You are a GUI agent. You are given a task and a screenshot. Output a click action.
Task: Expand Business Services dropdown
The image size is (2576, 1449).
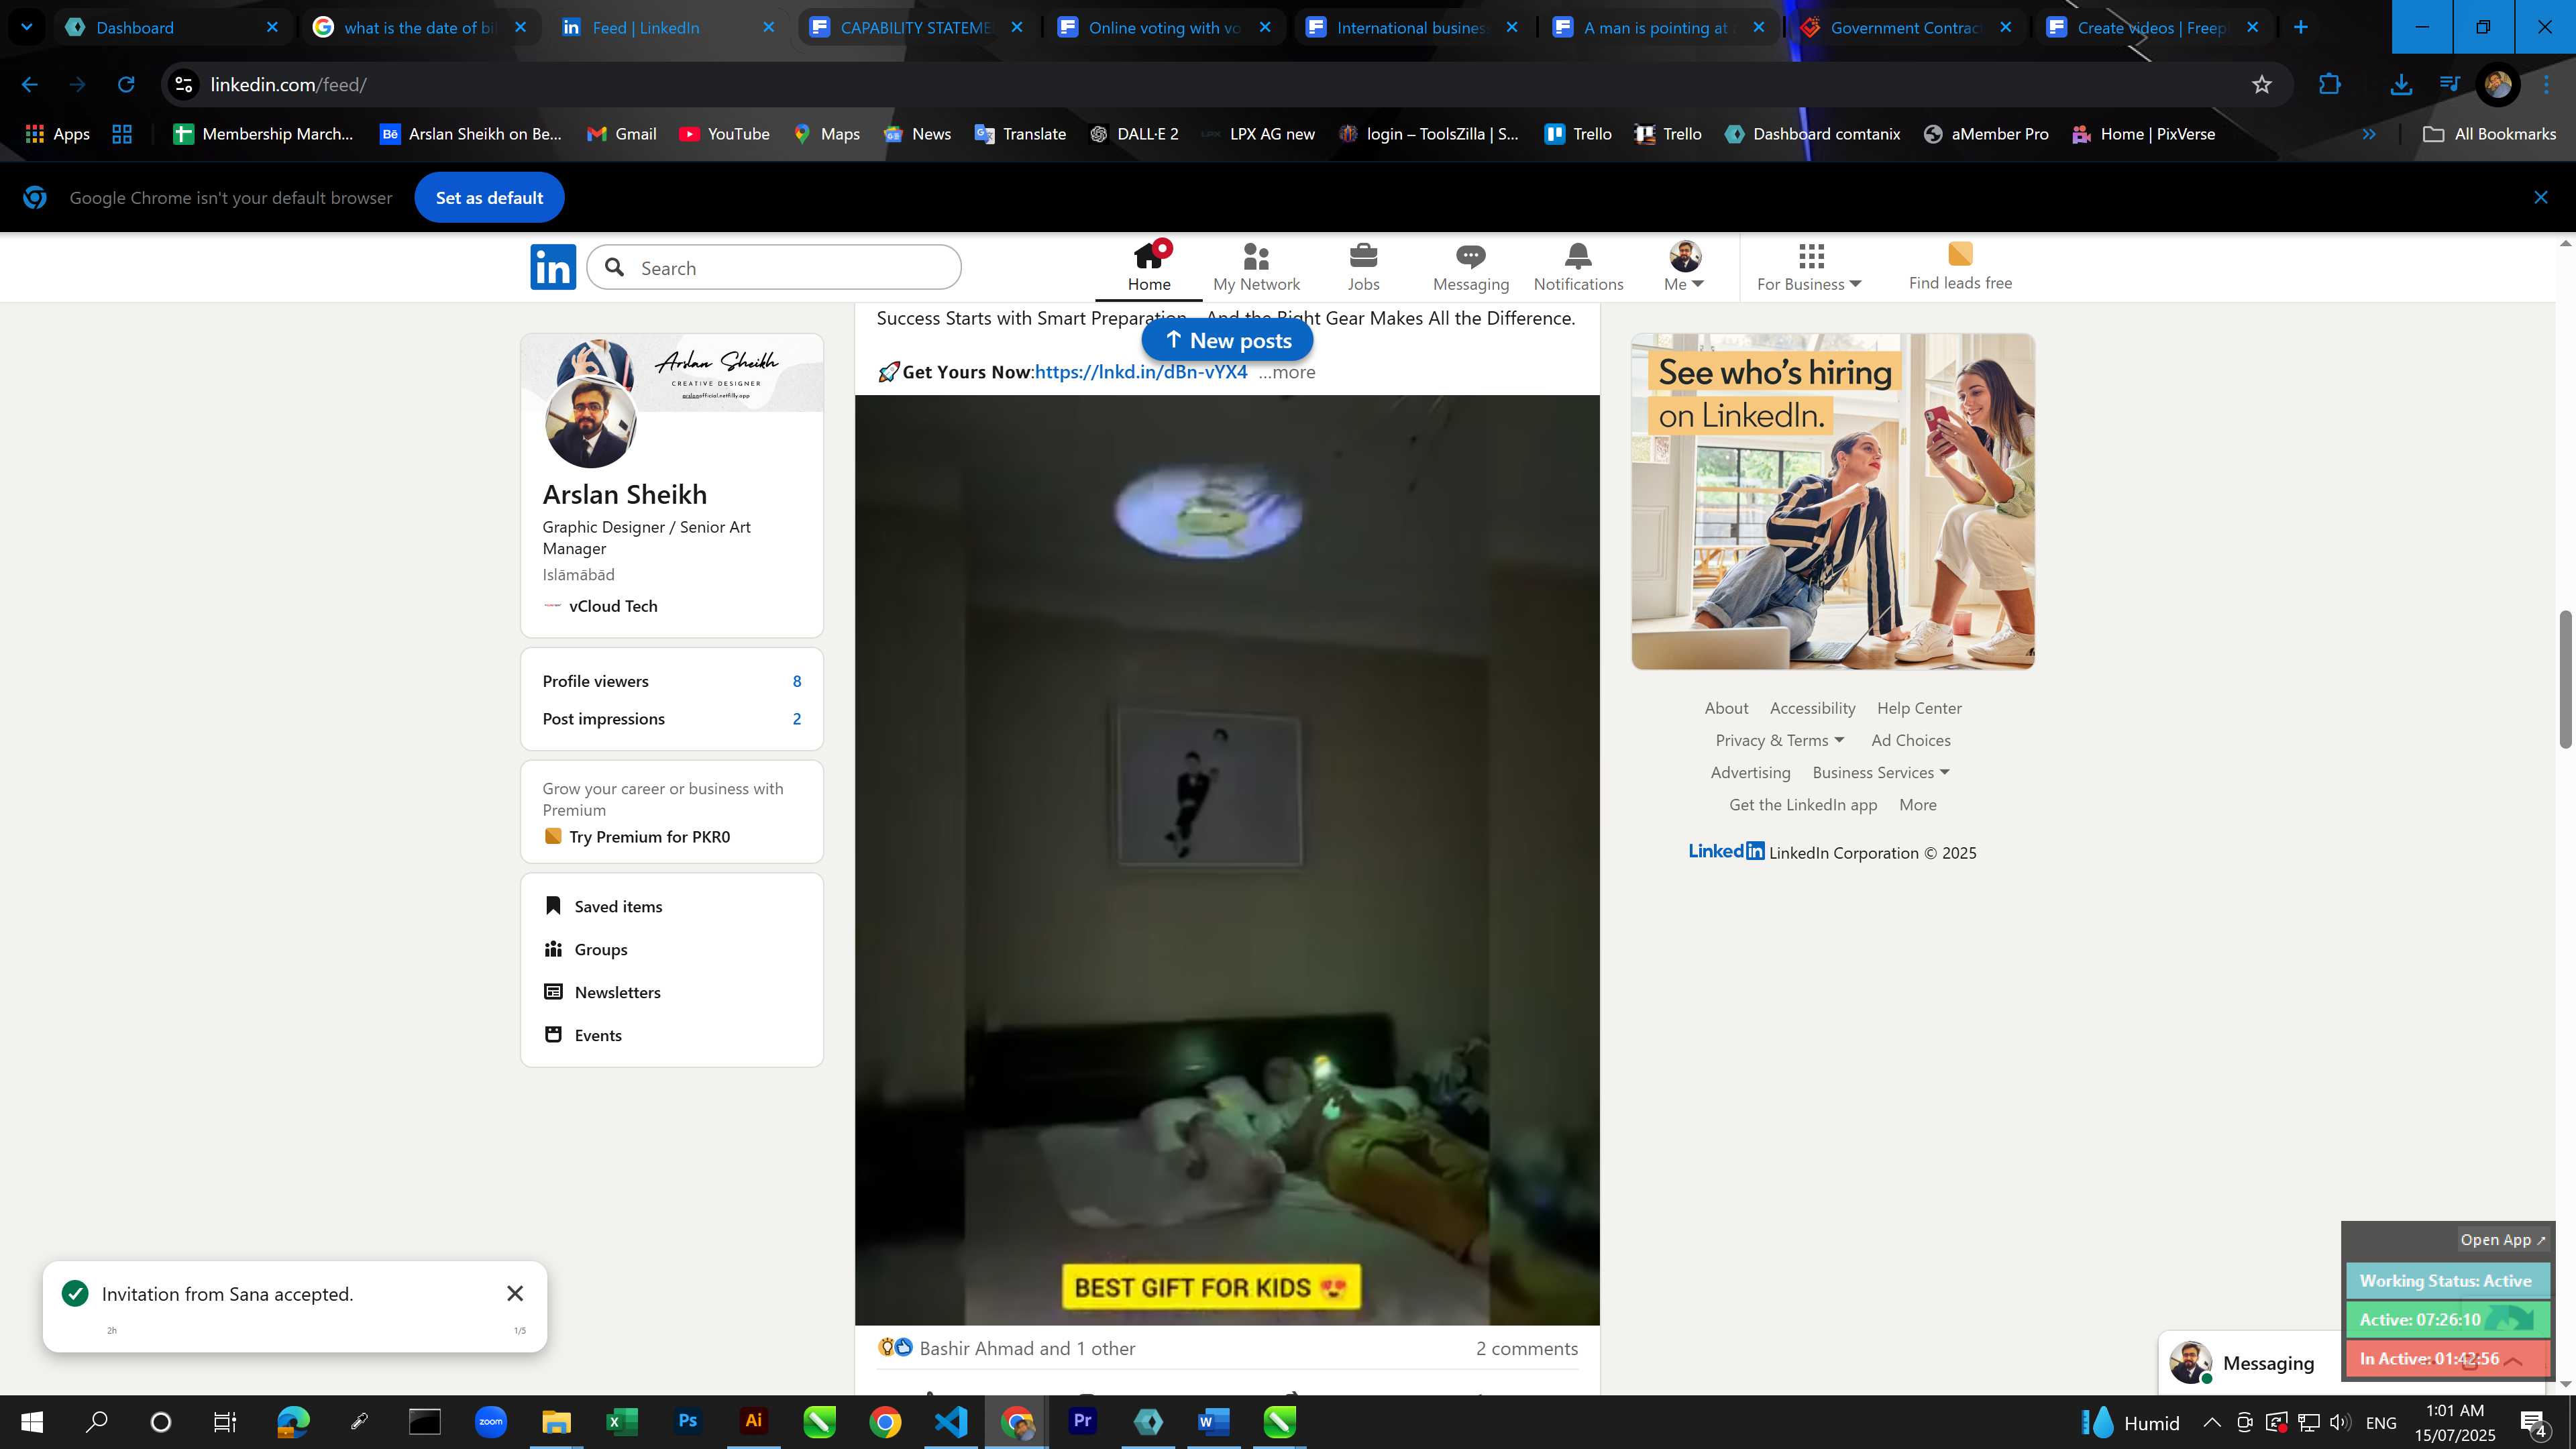[x=1881, y=772]
